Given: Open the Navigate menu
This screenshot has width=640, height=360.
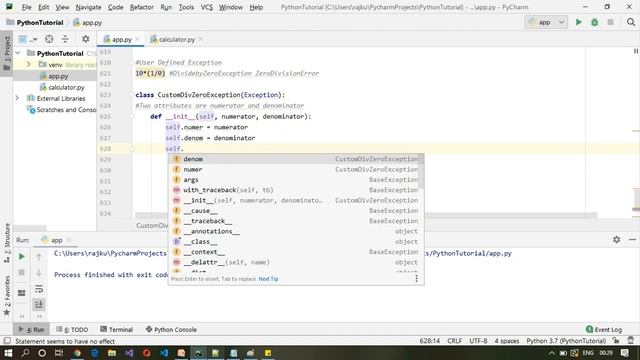Looking at the screenshot, I should coord(88,7).
